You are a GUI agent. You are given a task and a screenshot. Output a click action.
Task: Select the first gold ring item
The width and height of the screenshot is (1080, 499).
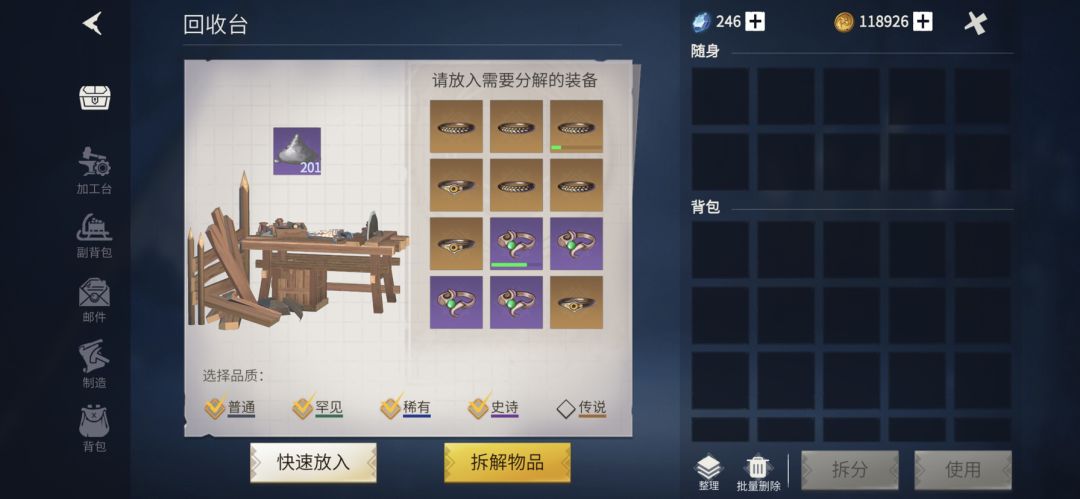[x=456, y=126]
